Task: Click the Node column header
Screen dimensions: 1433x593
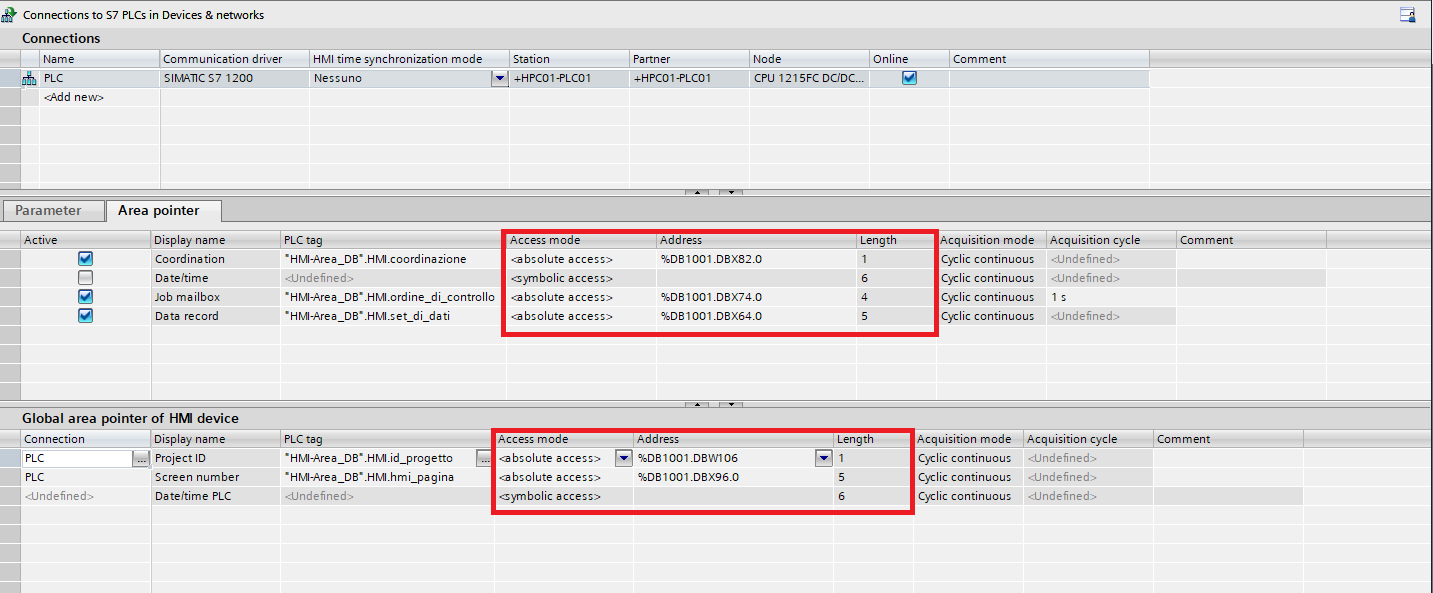Action: tap(809, 59)
